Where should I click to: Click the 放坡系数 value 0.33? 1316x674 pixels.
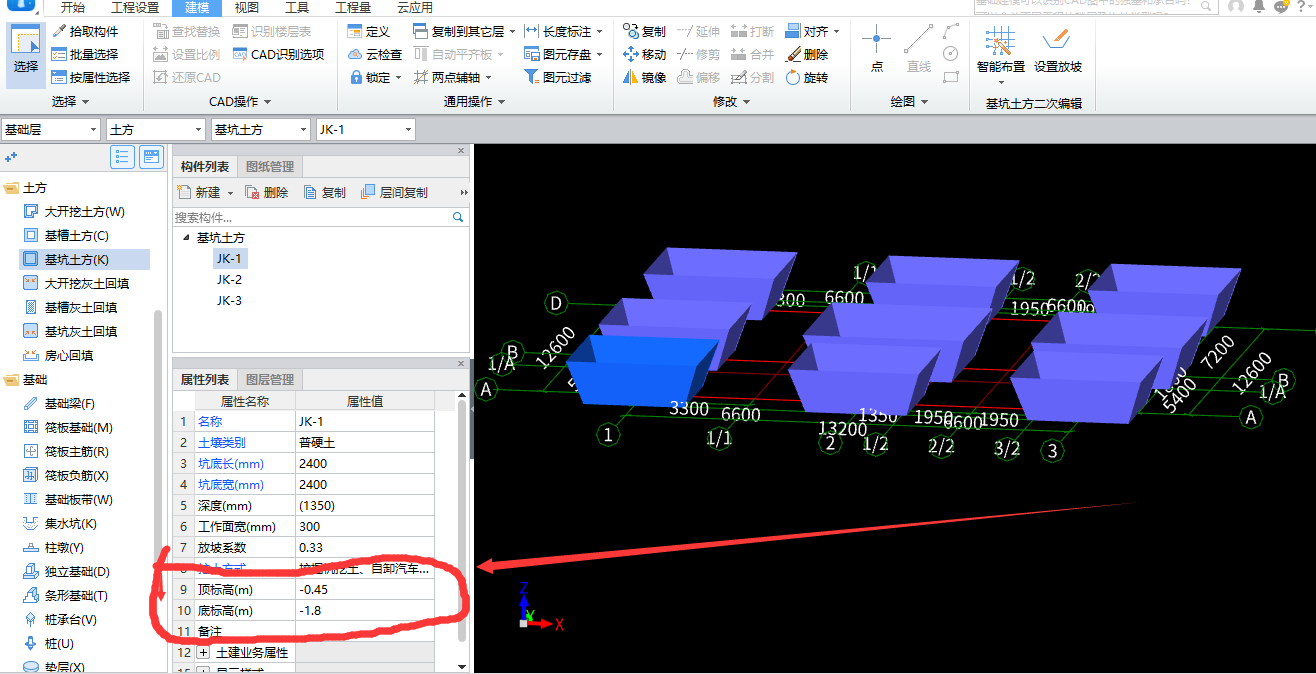tap(365, 548)
